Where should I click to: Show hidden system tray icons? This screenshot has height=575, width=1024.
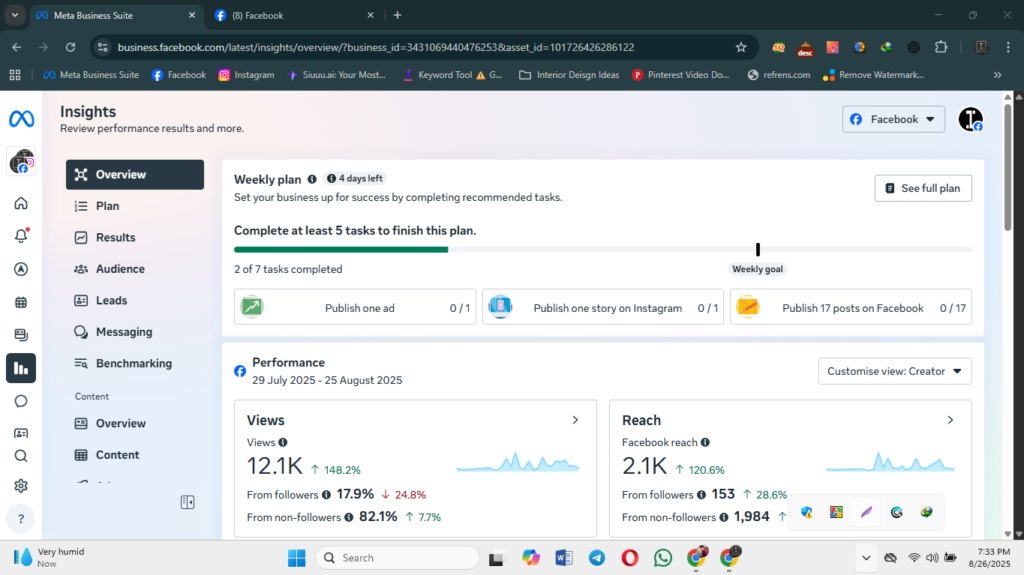pos(866,558)
